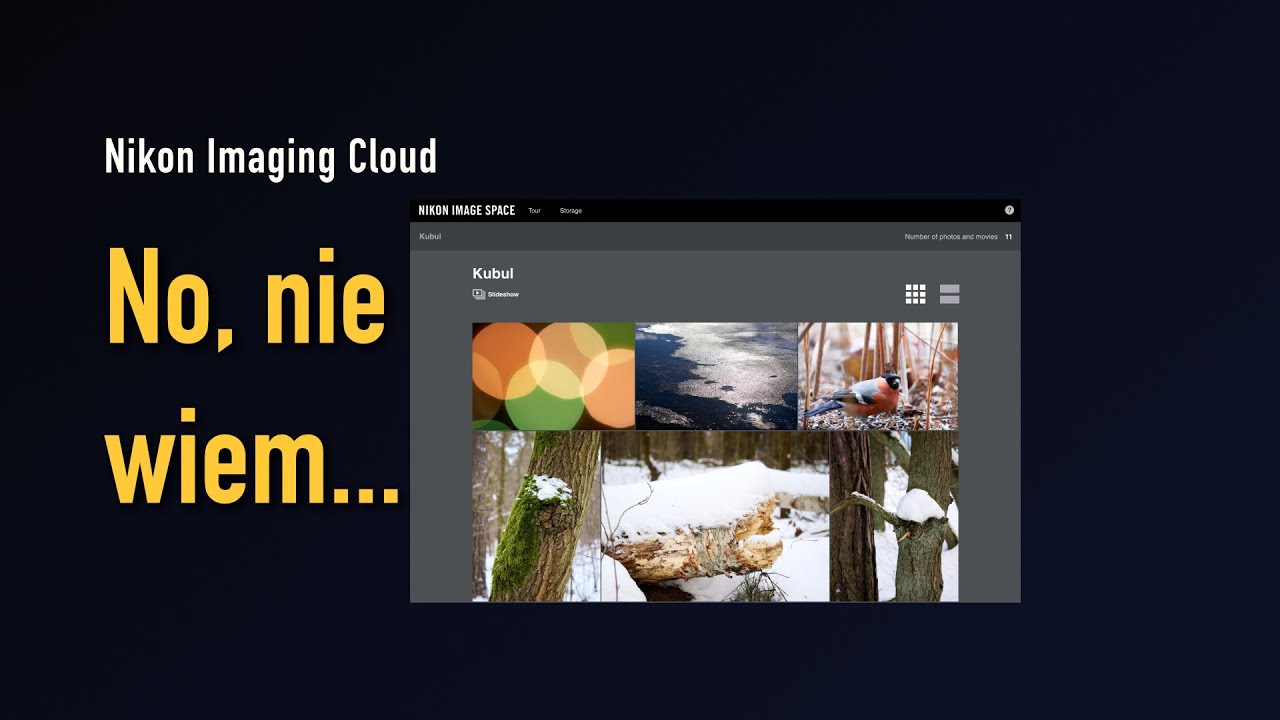1280x720 pixels.
Task: Open the snow-covered log photo
Action: [x=715, y=516]
